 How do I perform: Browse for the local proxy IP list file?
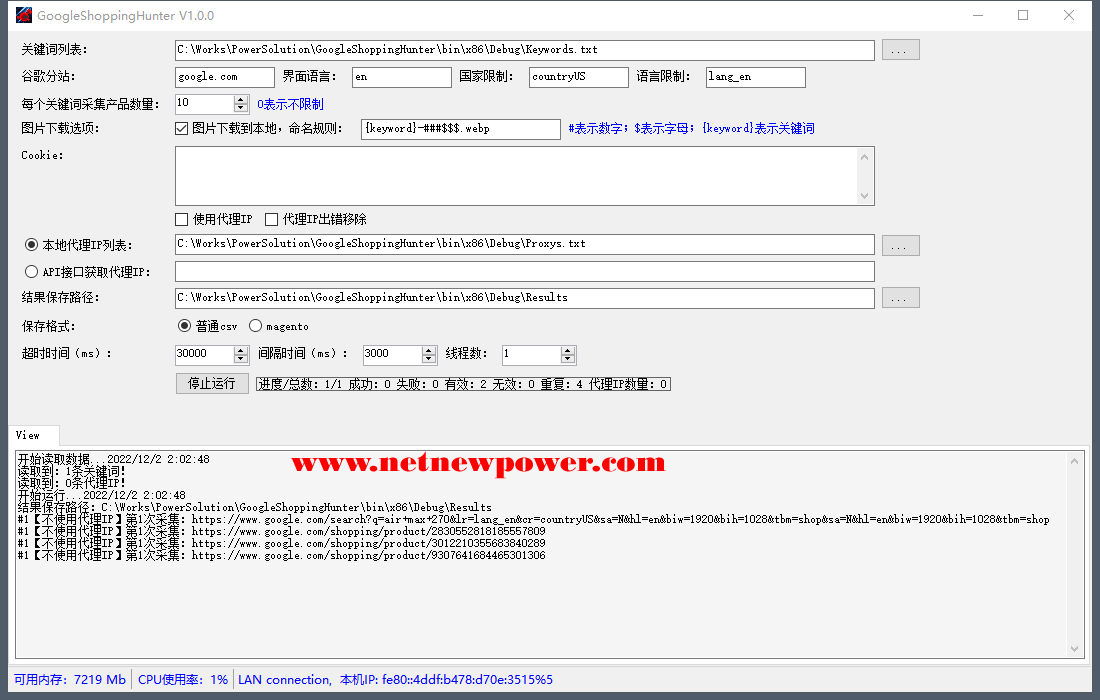tap(900, 245)
